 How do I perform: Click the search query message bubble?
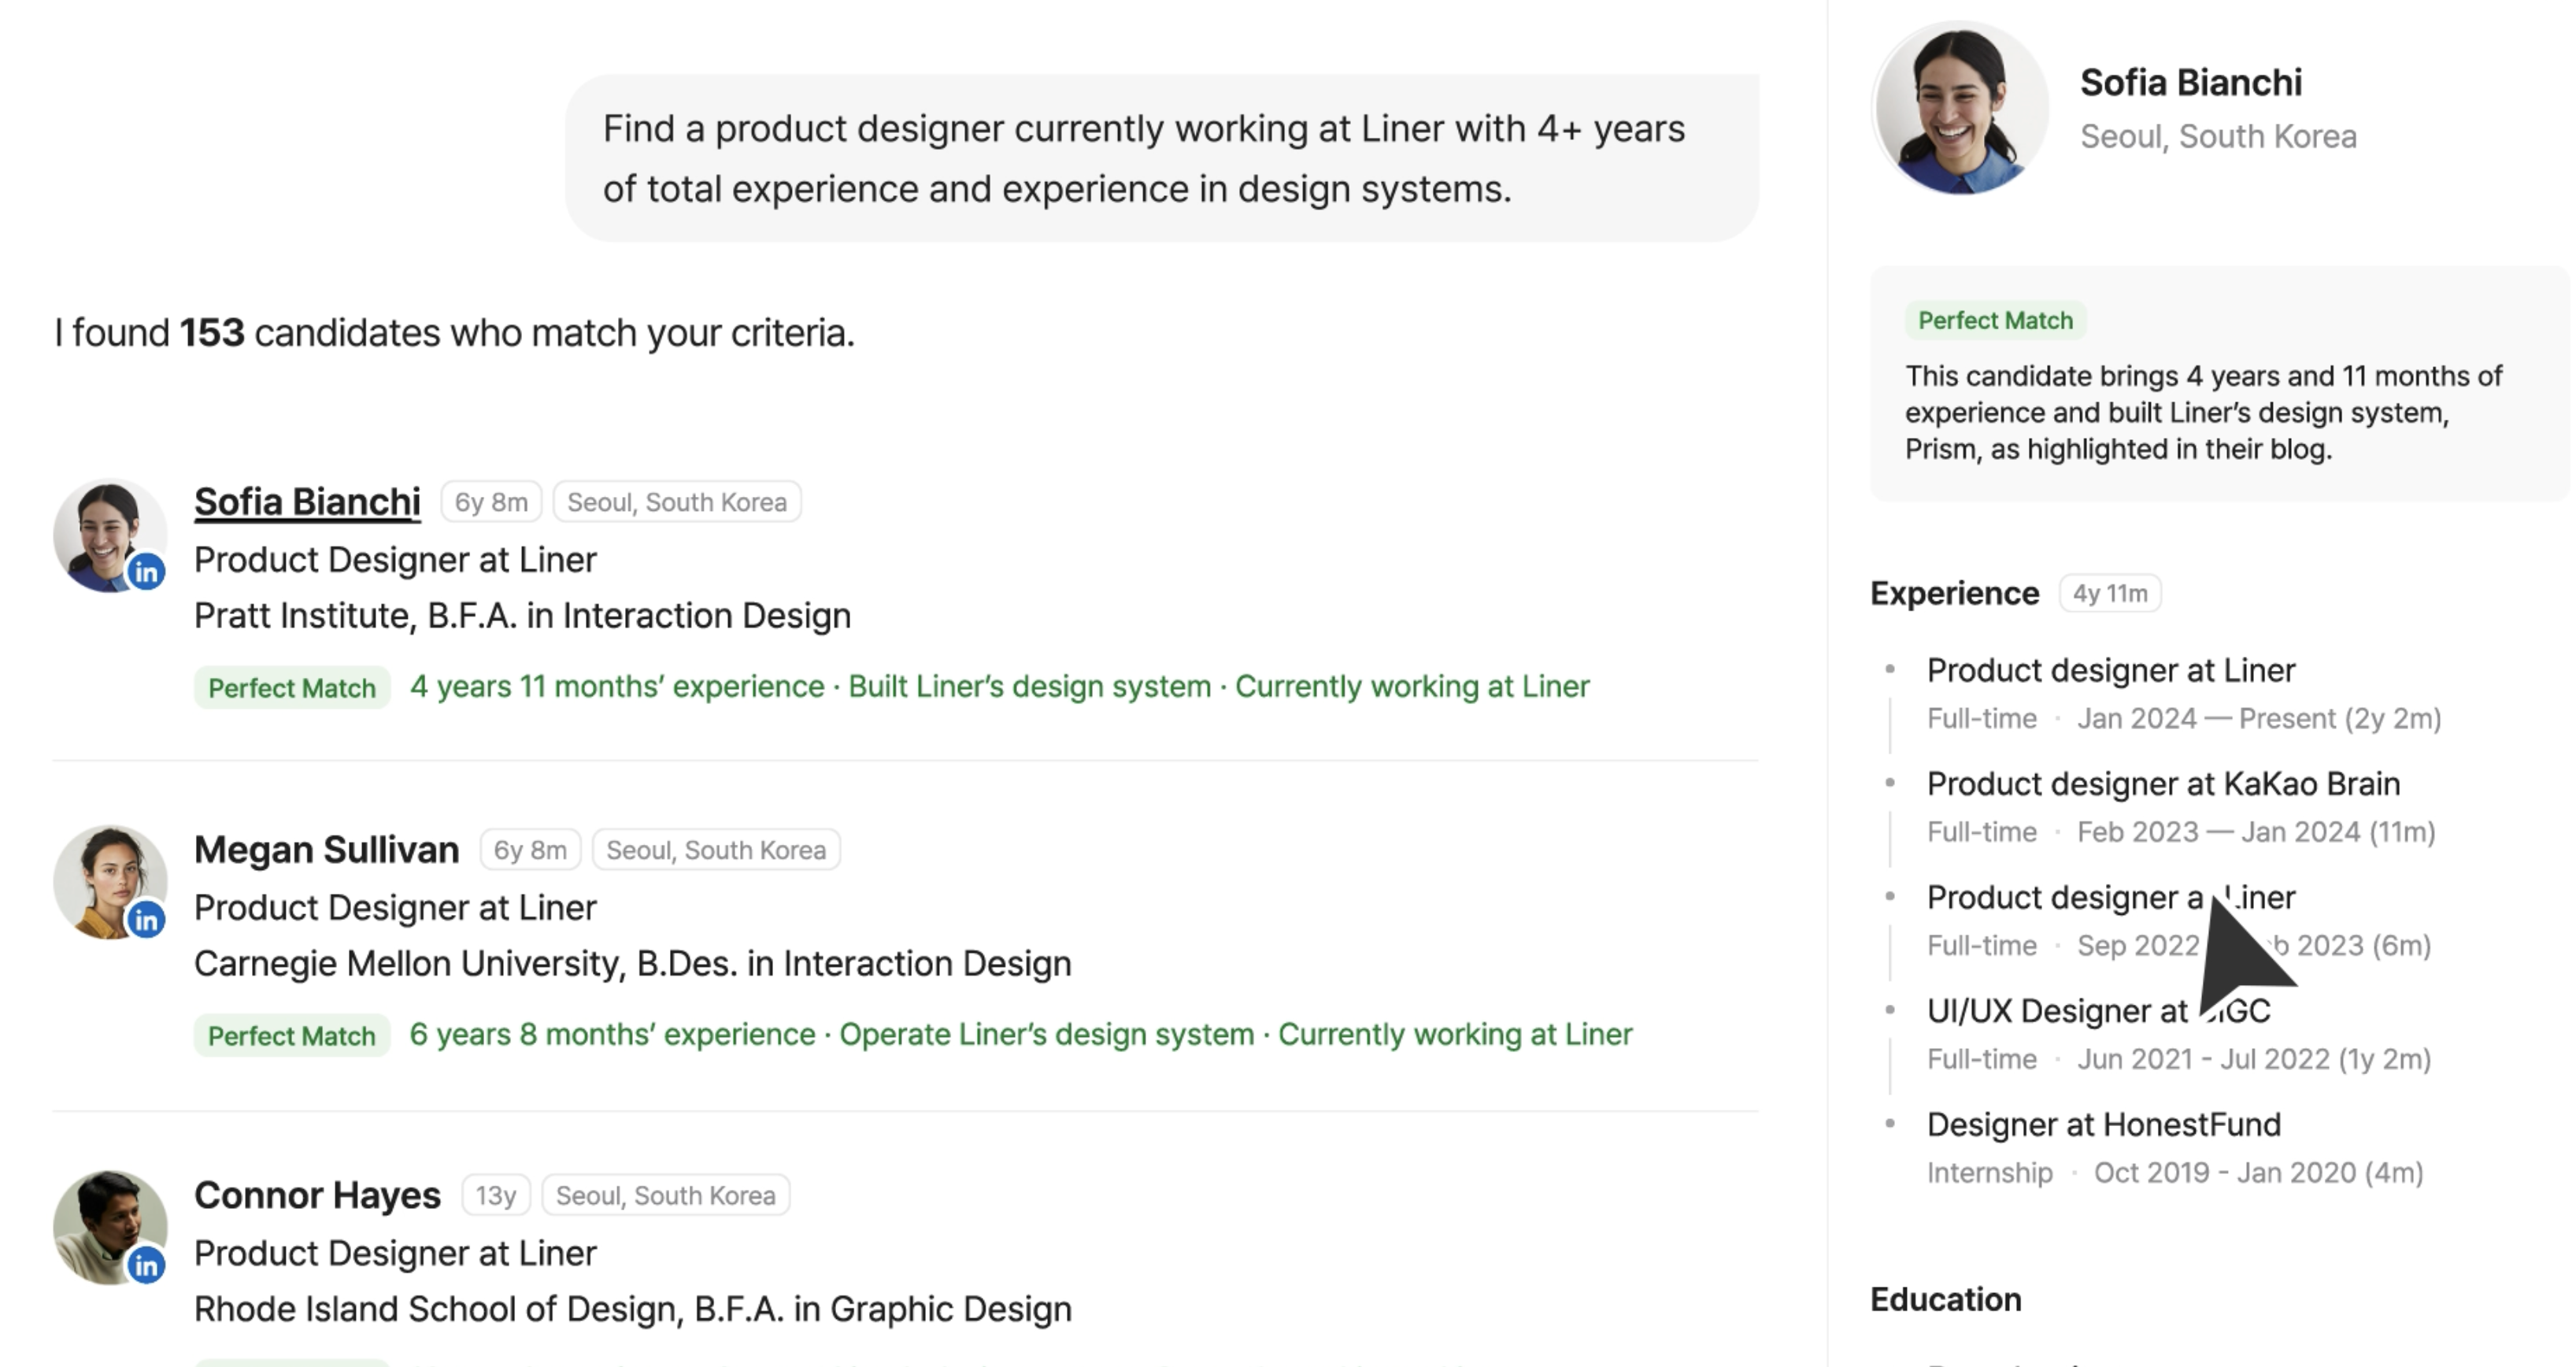[1161, 158]
